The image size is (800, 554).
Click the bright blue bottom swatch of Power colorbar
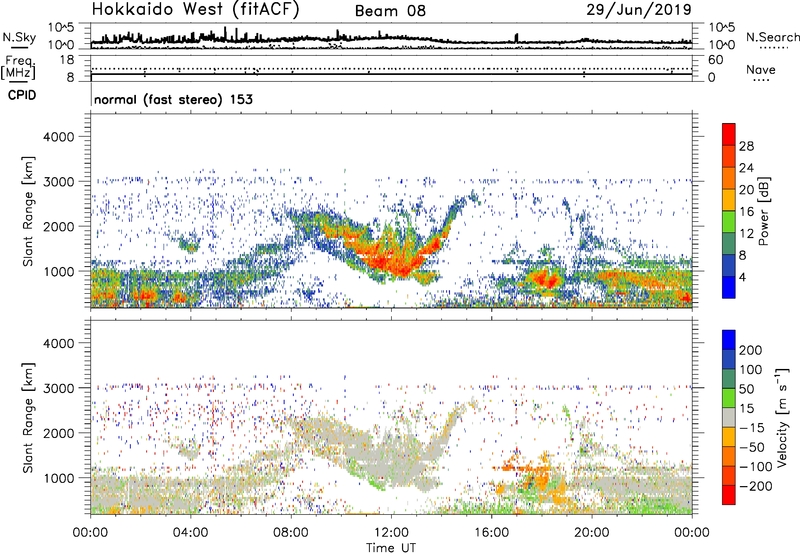(729, 287)
